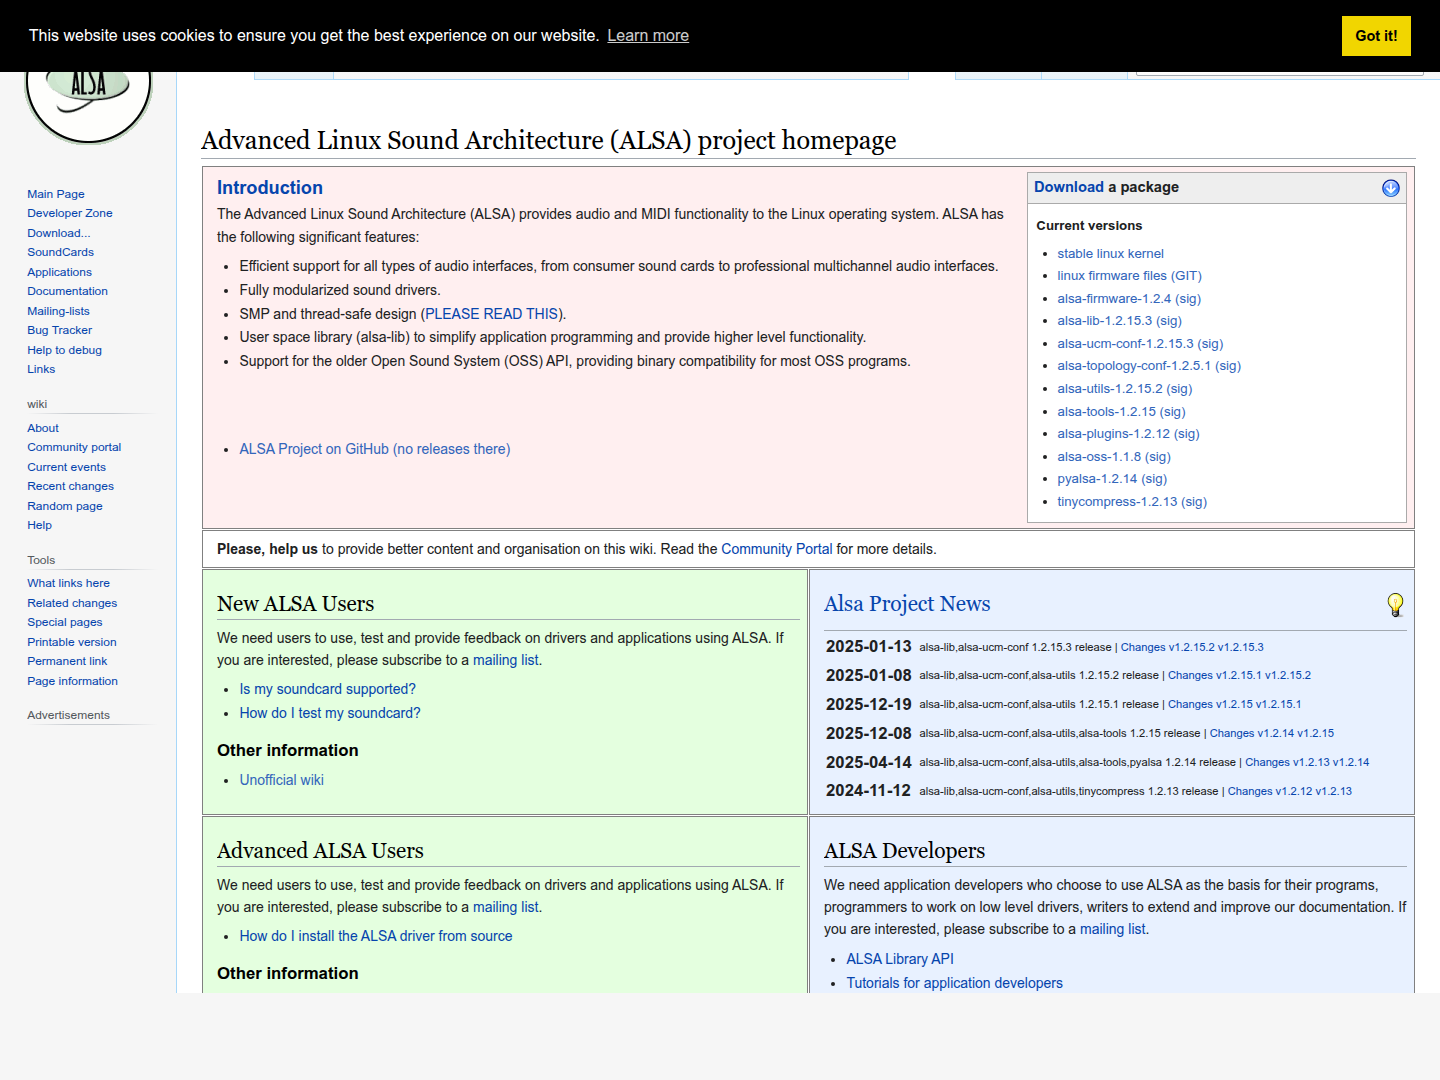The image size is (1440, 1080).
Task: Go to Main Page in the sidebar
Action: point(56,194)
